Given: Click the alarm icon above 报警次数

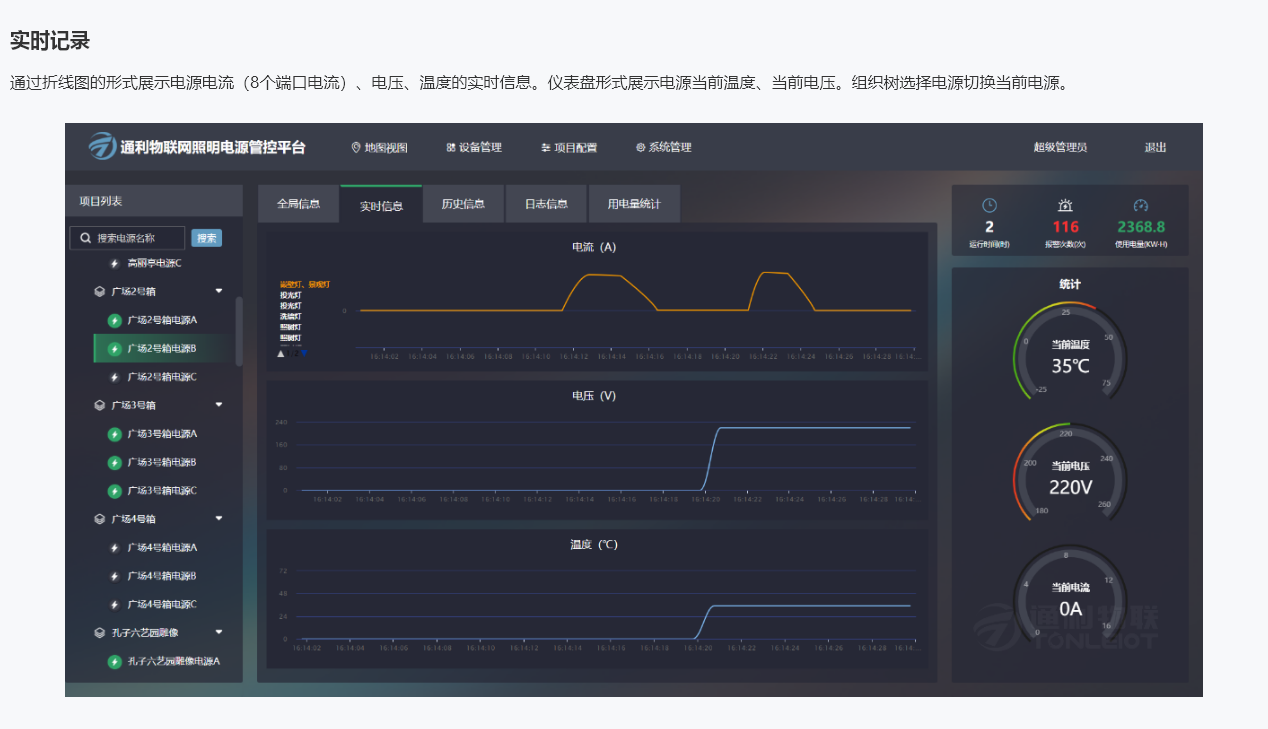Looking at the screenshot, I should pyautogui.click(x=1065, y=206).
